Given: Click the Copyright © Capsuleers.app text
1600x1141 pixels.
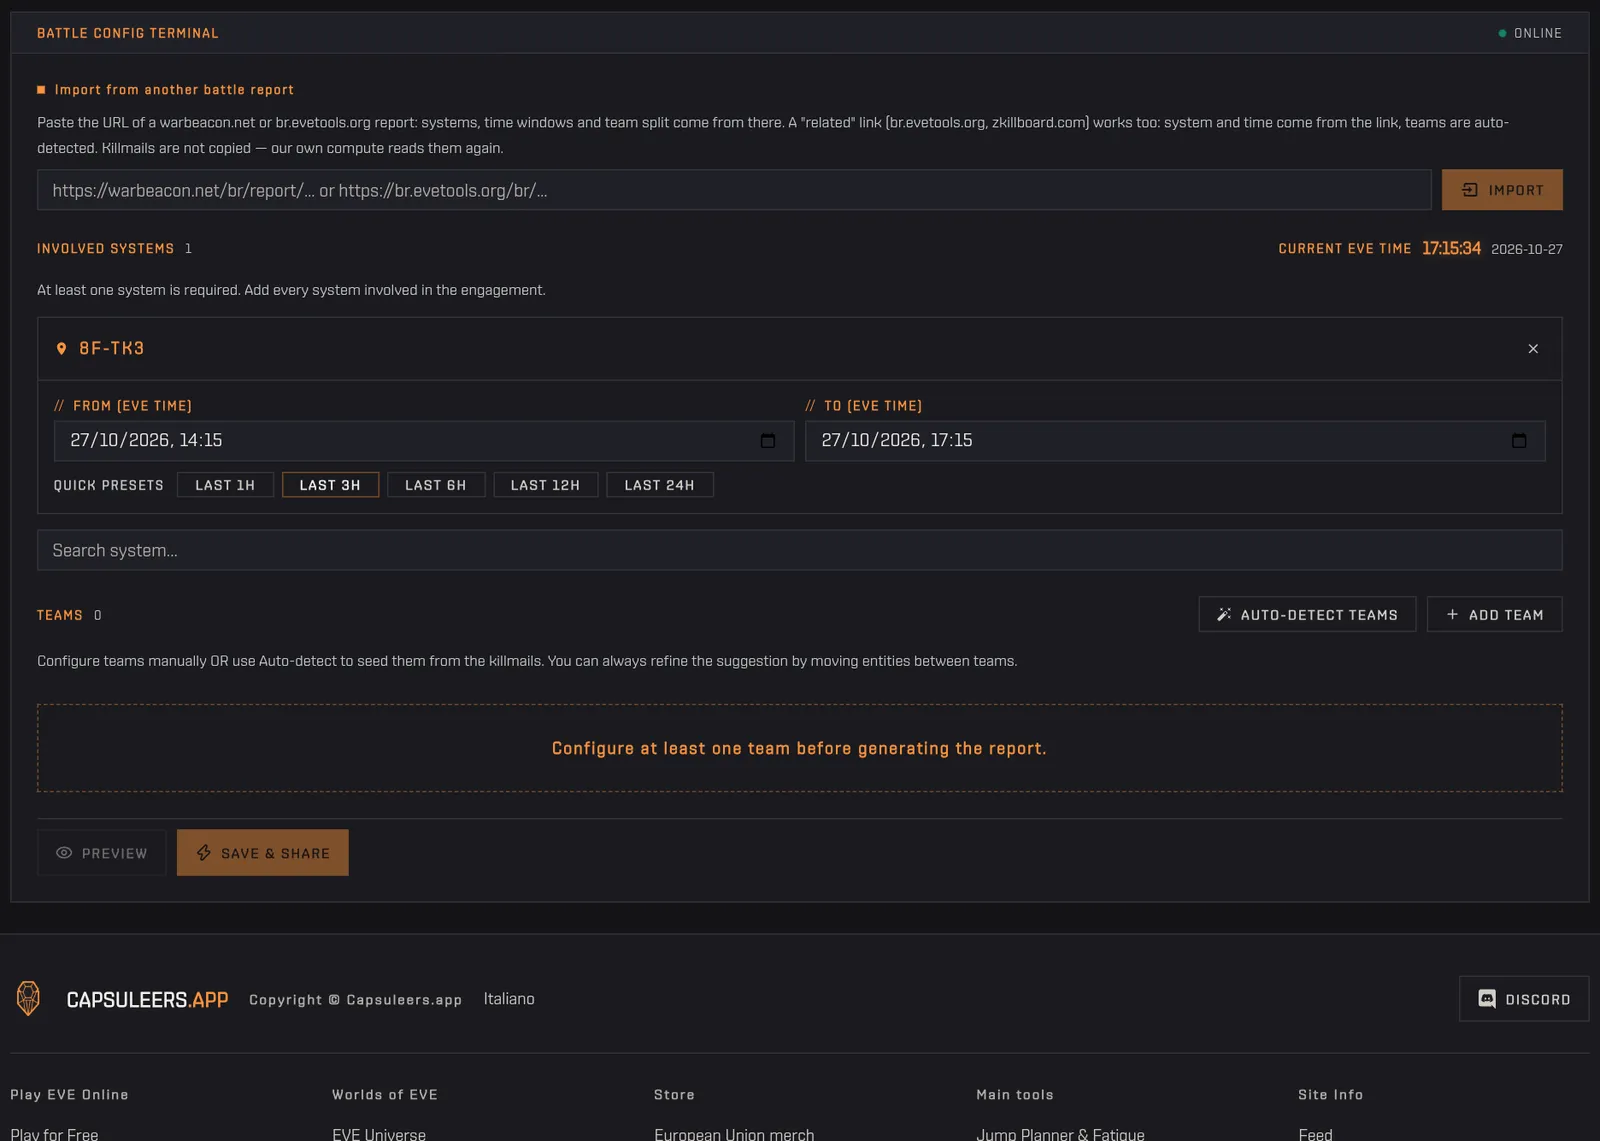Looking at the screenshot, I should 355,1000.
